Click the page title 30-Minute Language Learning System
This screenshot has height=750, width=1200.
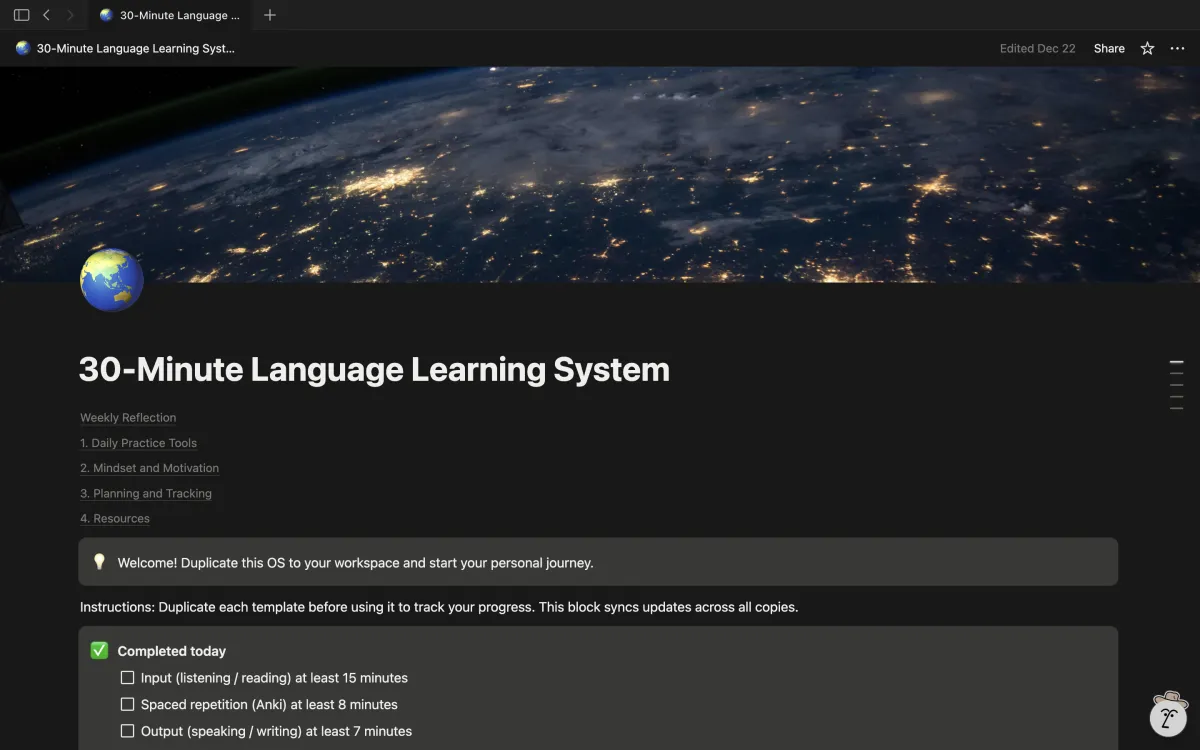[374, 369]
